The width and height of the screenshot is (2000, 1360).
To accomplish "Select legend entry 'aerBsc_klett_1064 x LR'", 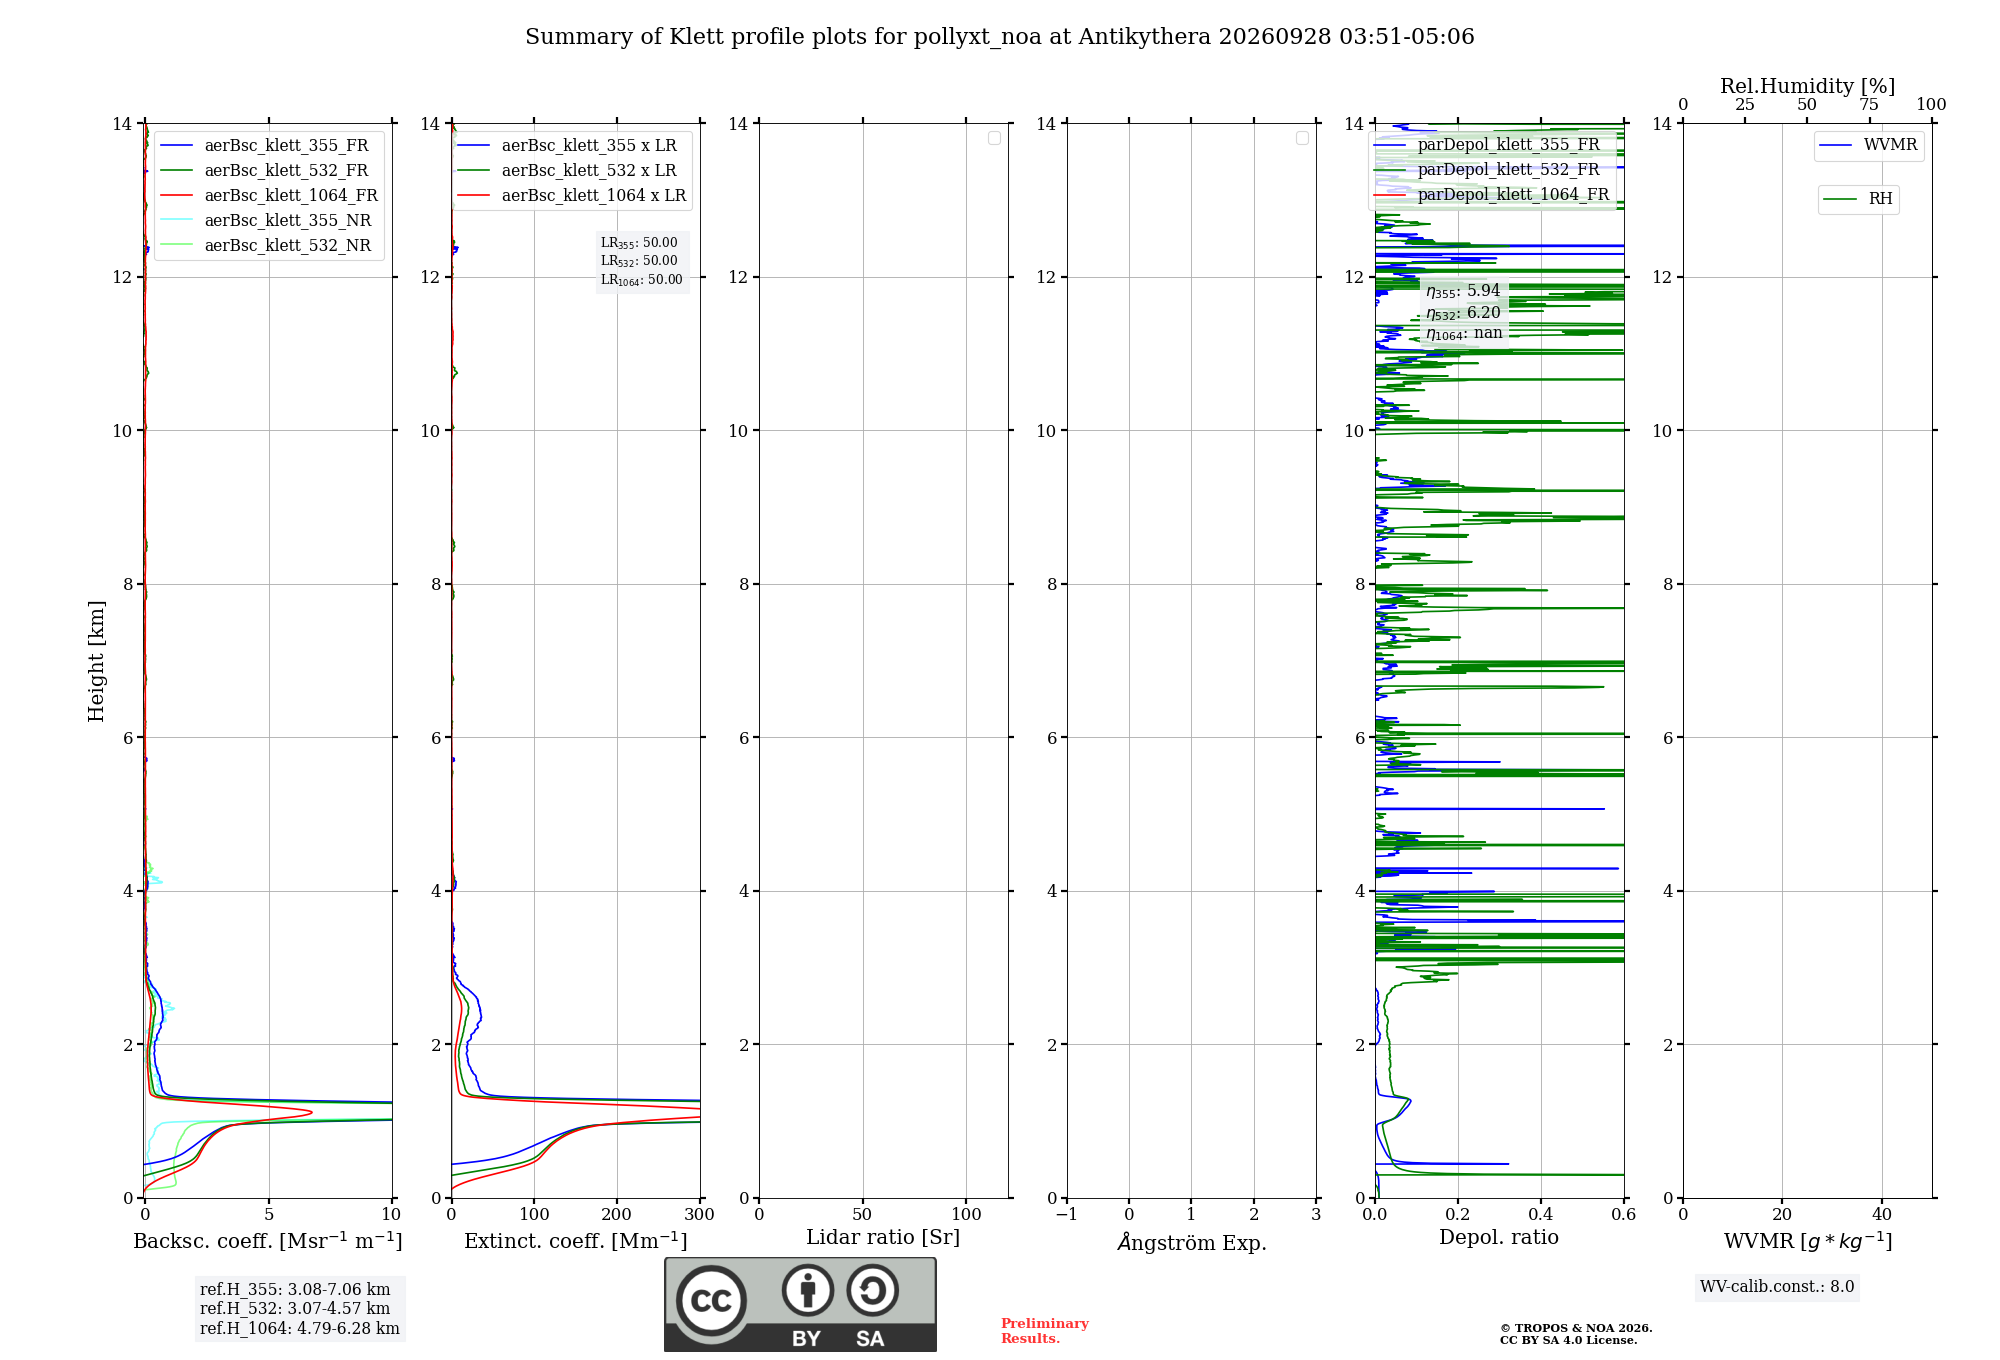I will pos(572,195).
